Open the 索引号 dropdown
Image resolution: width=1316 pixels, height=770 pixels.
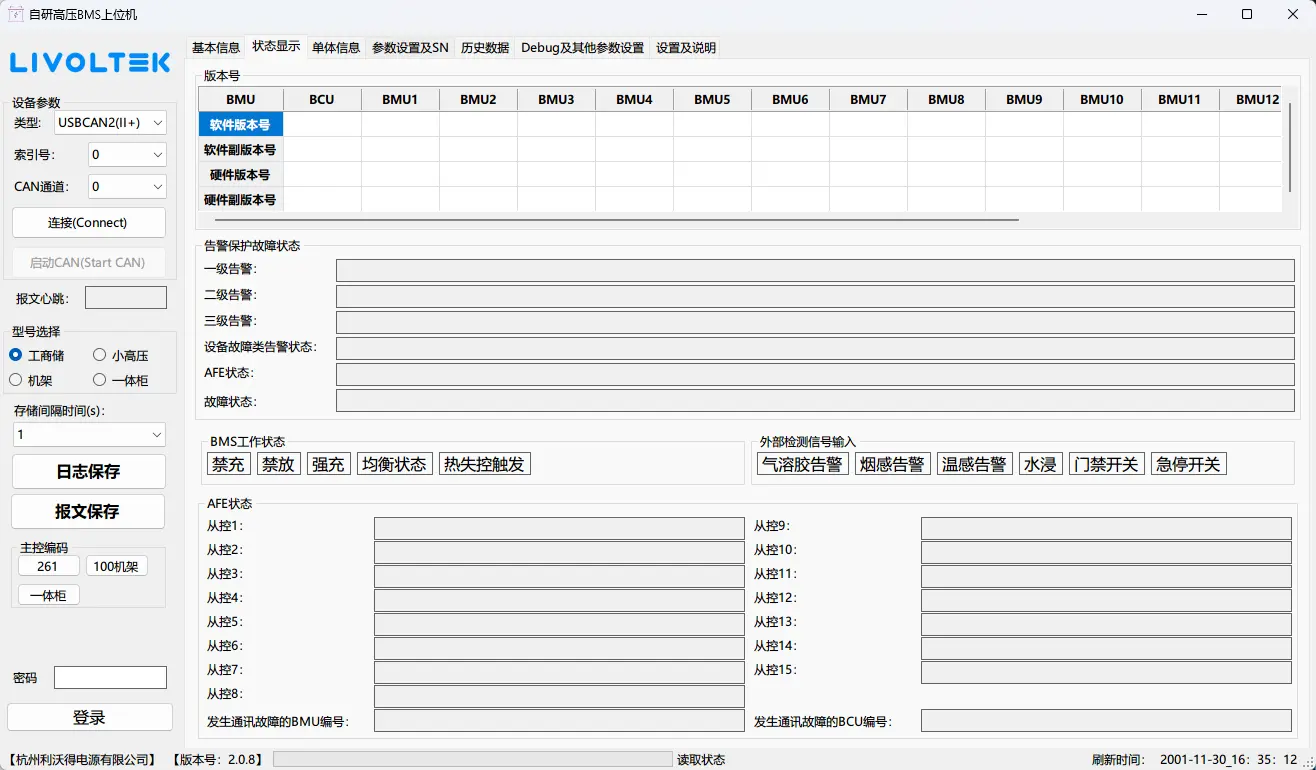tap(127, 154)
